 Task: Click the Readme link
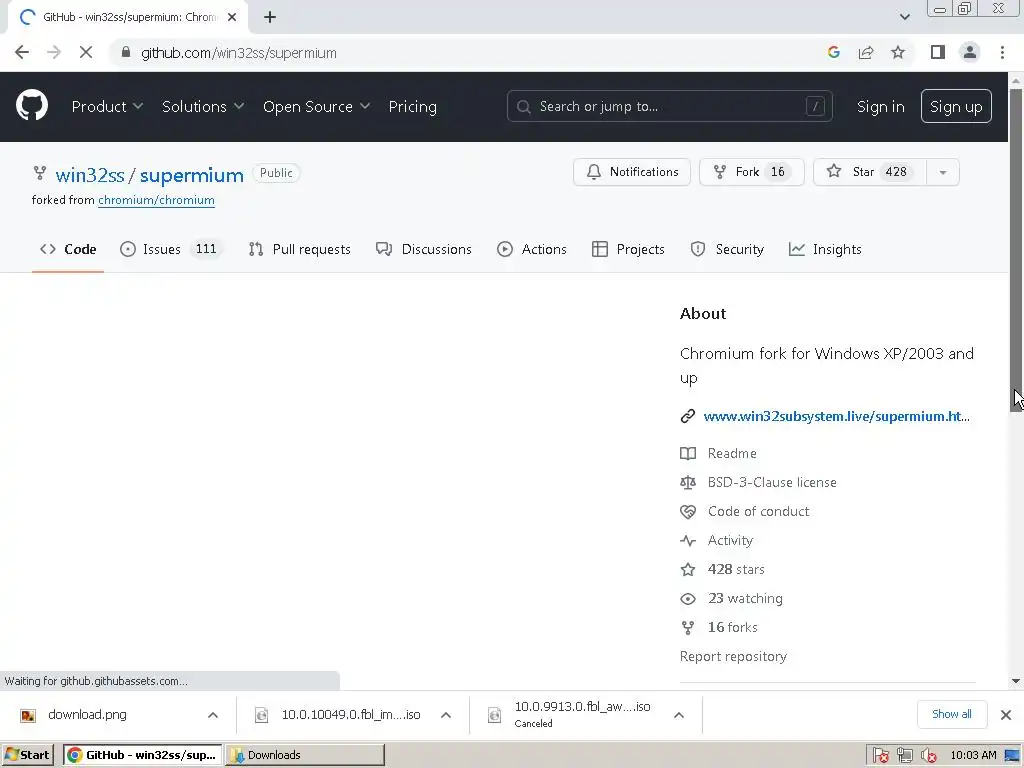click(x=731, y=453)
